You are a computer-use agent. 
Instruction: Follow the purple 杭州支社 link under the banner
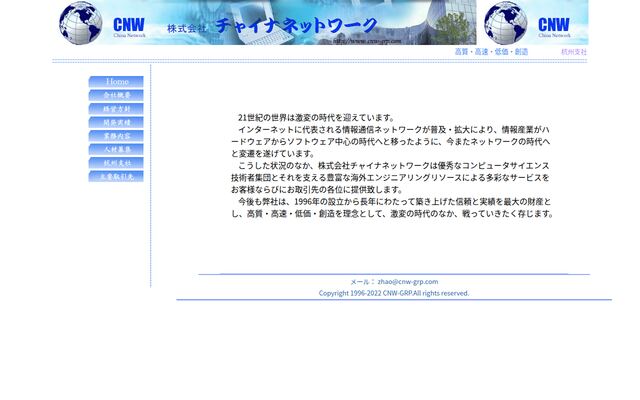point(574,52)
